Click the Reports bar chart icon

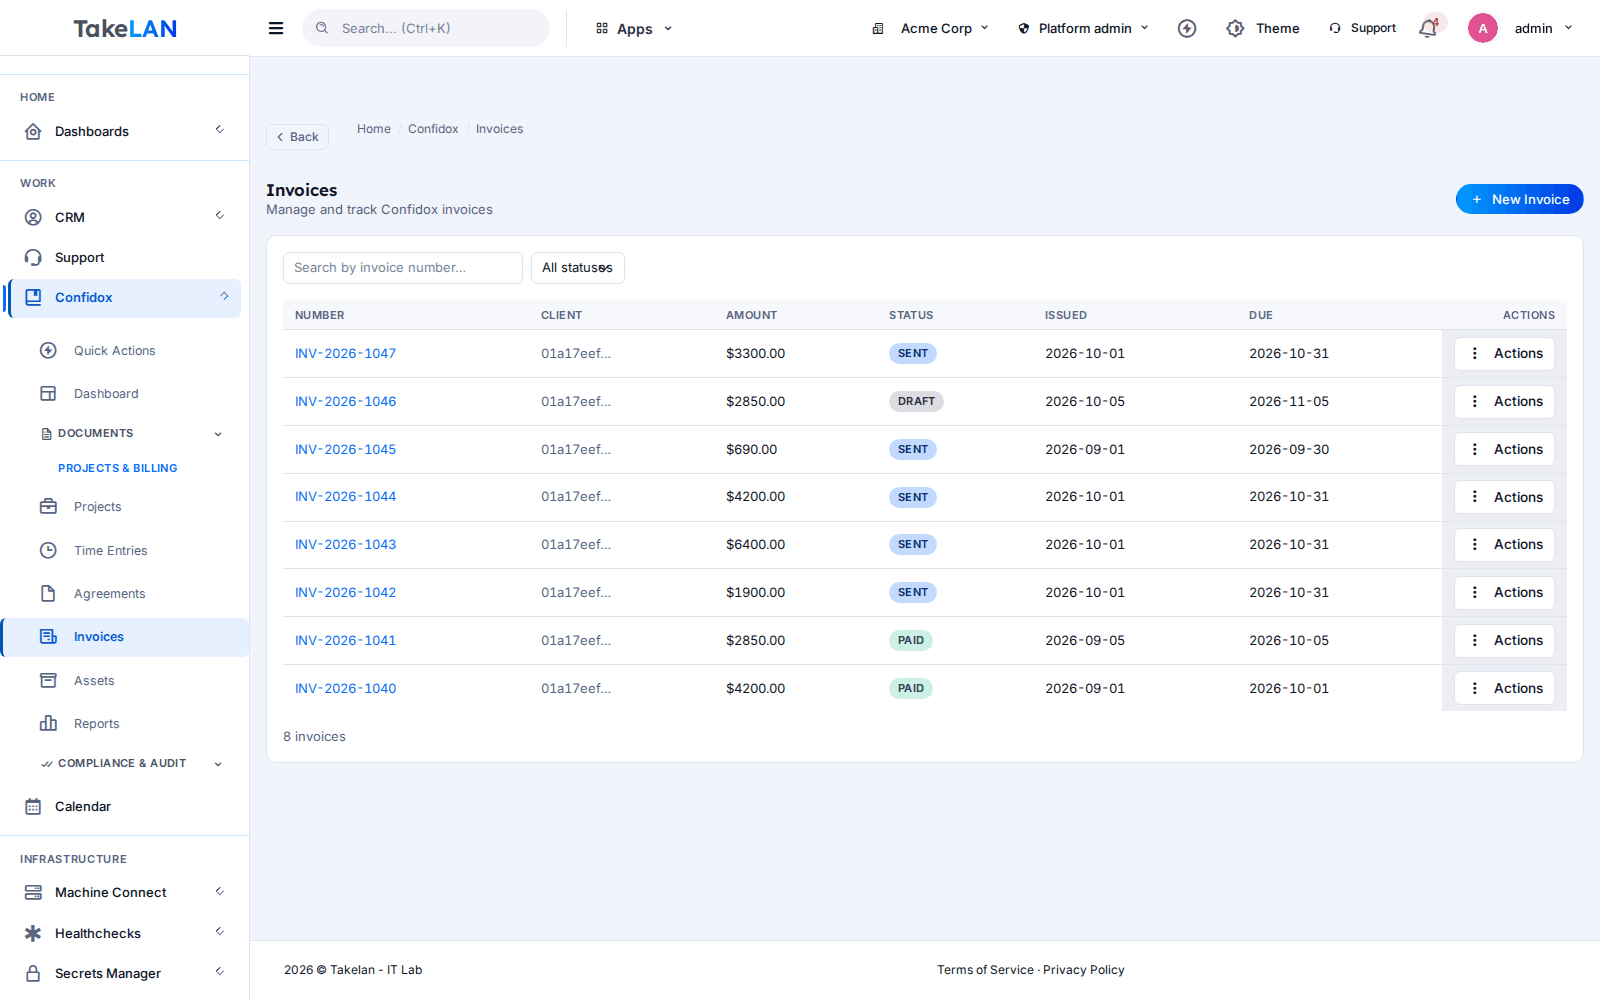click(x=48, y=723)
